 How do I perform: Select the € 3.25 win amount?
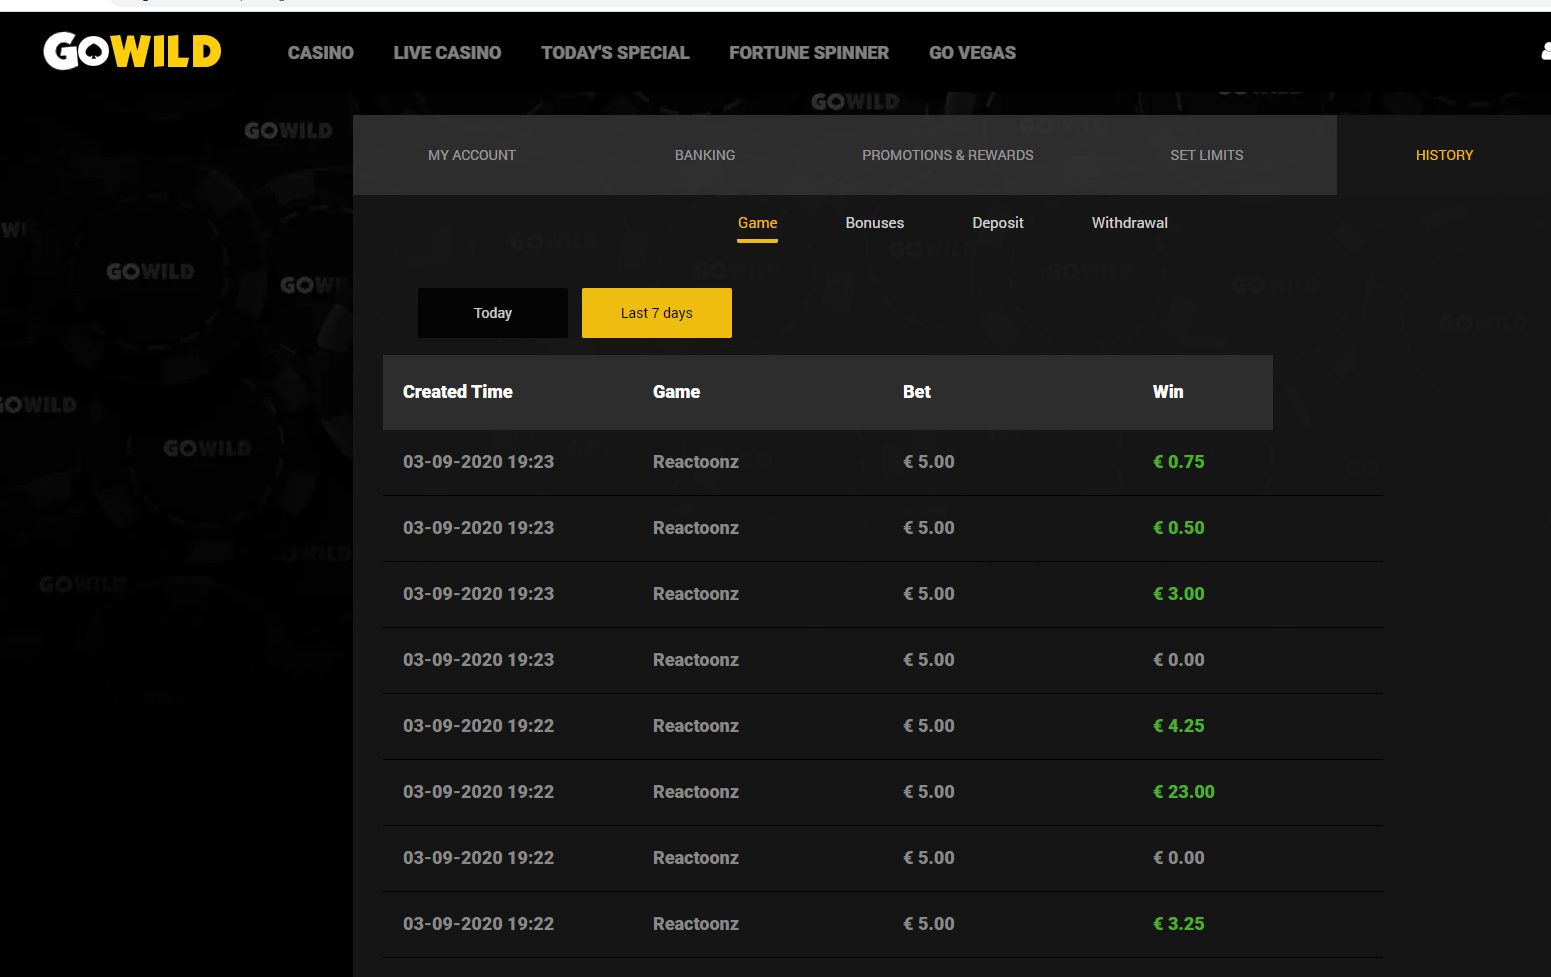[1179, 924]
